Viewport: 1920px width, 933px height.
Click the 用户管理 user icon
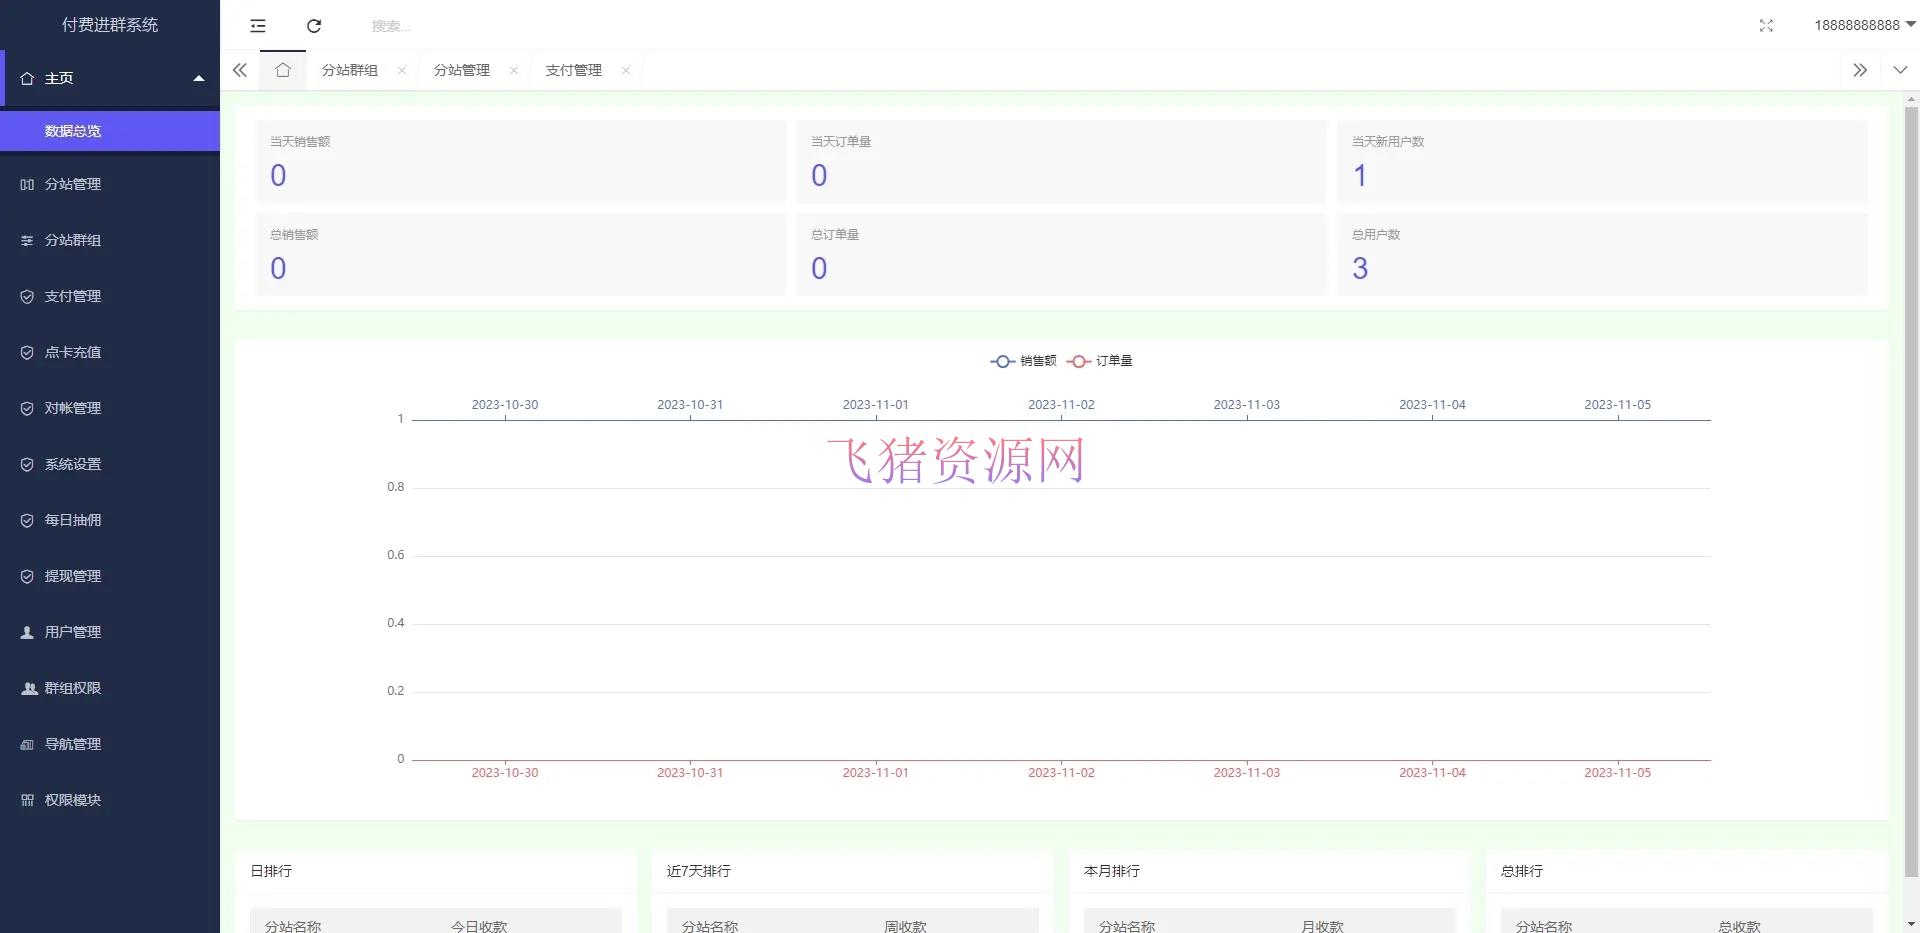tap(27, 632)
